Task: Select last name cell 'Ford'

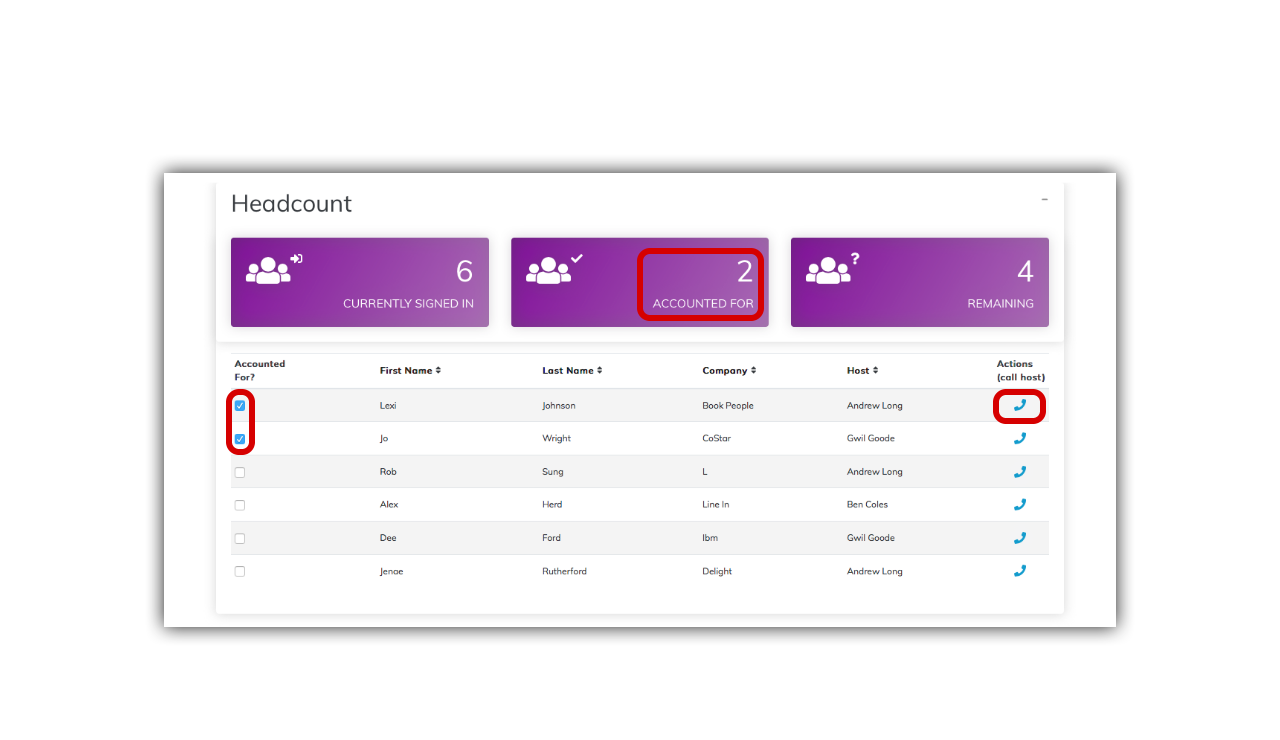Action: click(x=551, y=538)
